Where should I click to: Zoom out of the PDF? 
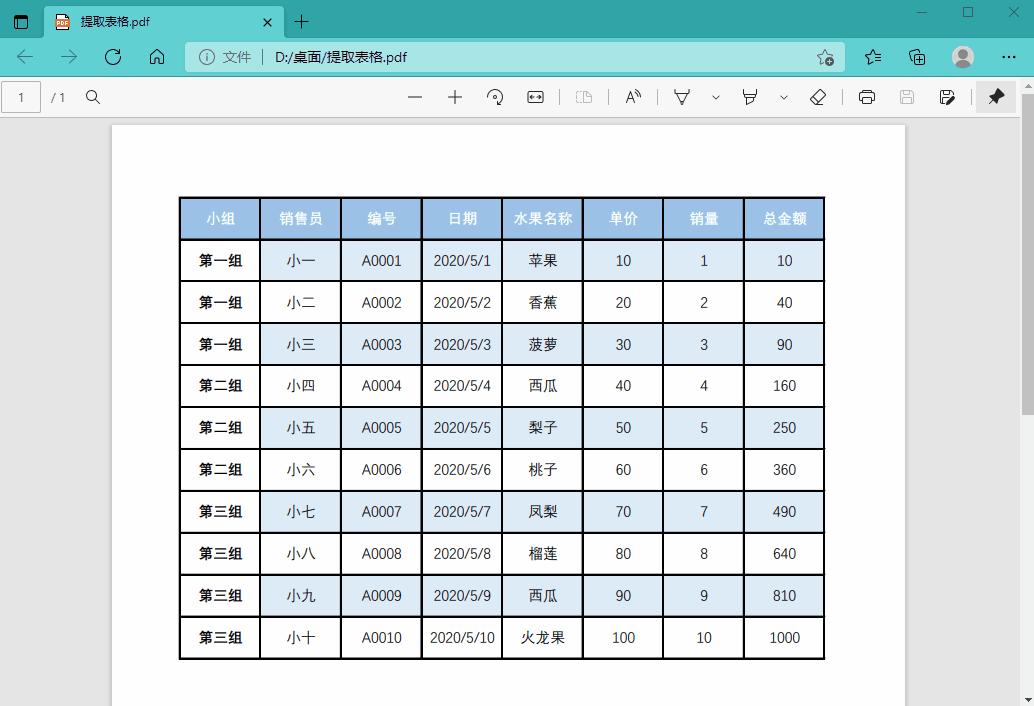coord(414,97)
